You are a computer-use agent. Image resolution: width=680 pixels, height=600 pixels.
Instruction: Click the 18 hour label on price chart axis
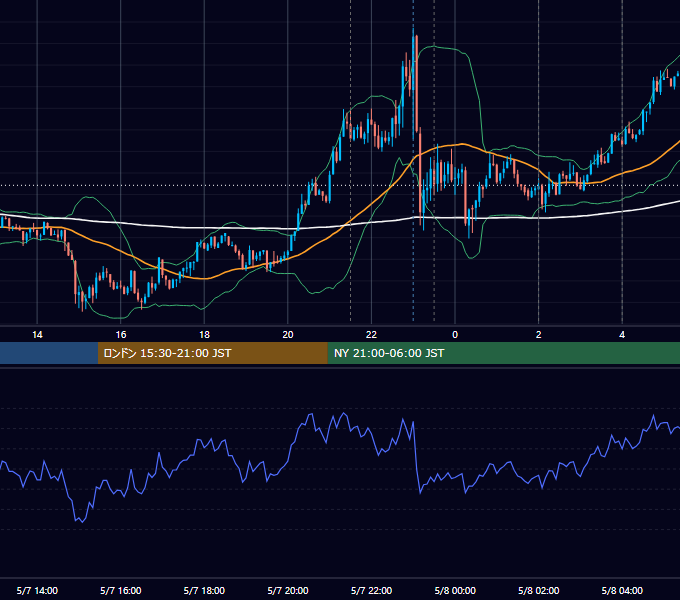pyautogui.click(x=204, y=335)
